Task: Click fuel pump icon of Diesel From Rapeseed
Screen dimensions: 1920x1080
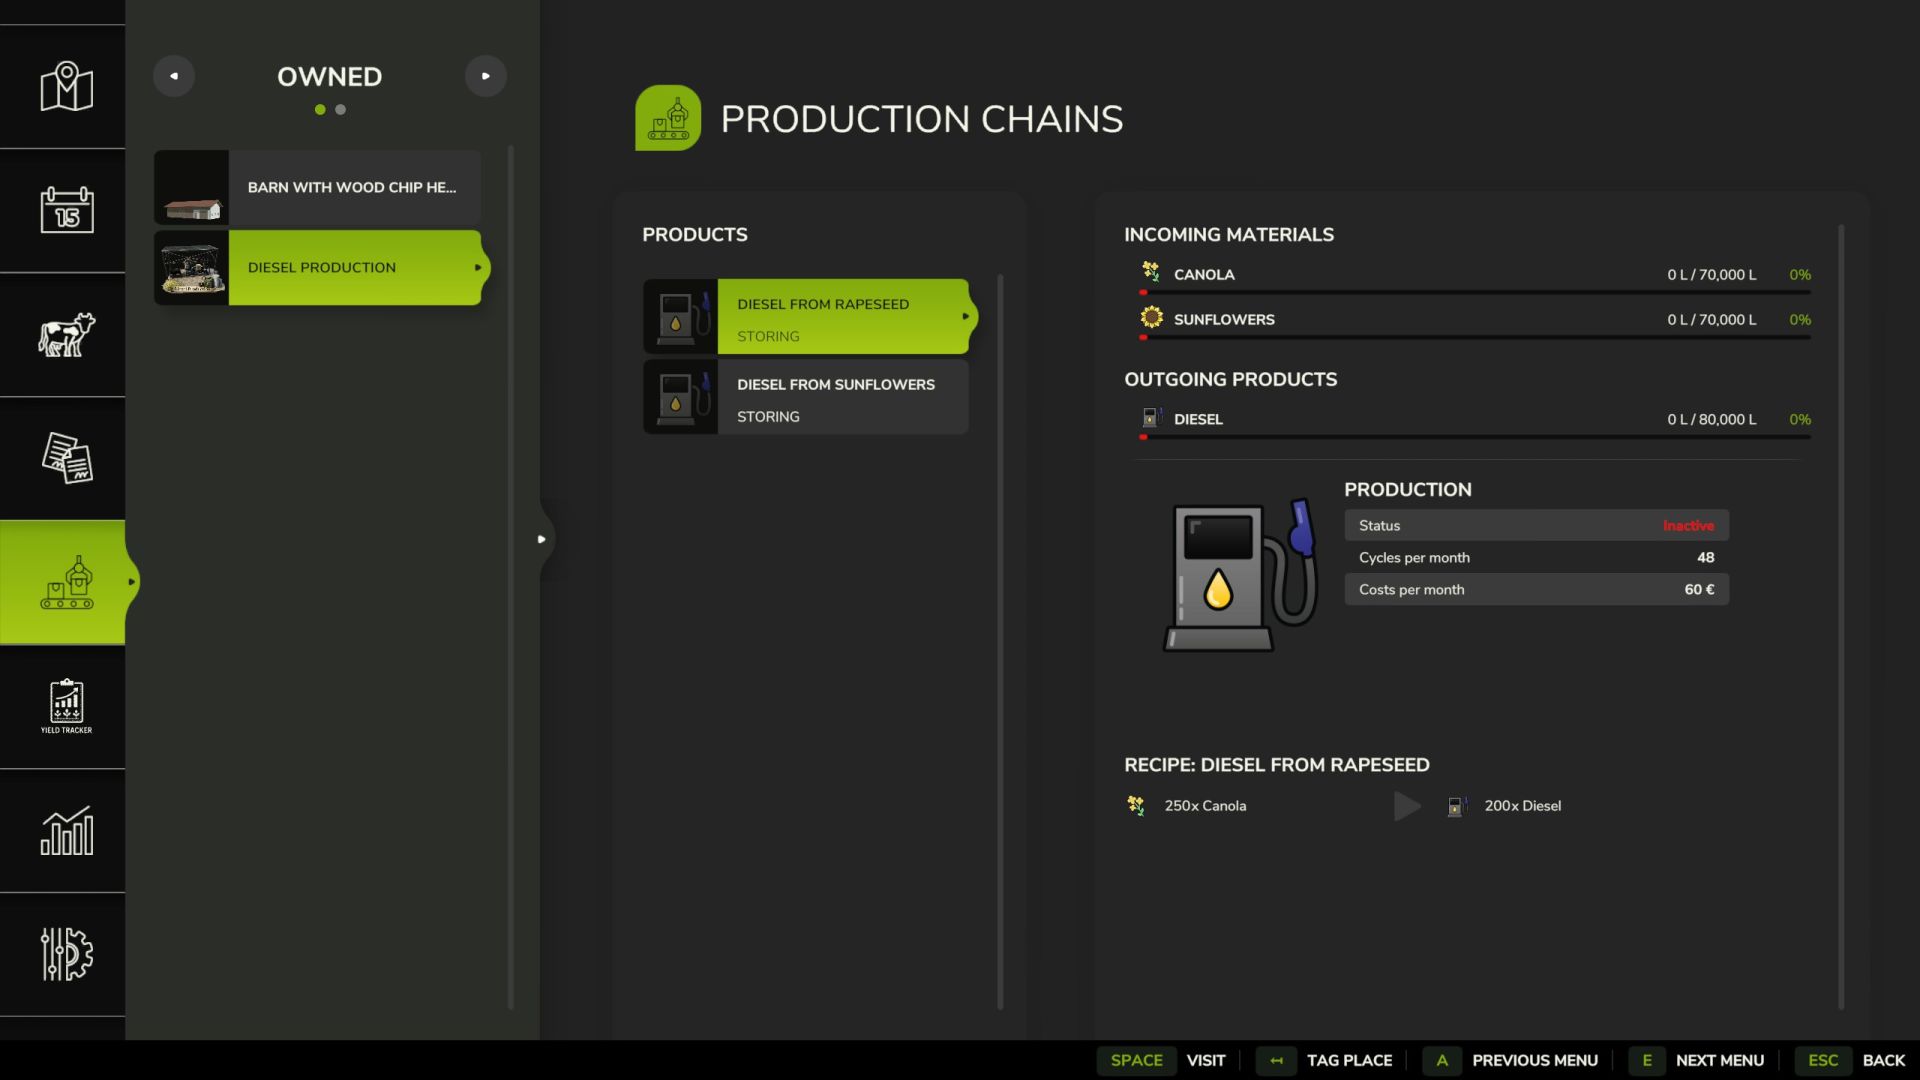Action: pyautogui.click(x=680, y=316)
